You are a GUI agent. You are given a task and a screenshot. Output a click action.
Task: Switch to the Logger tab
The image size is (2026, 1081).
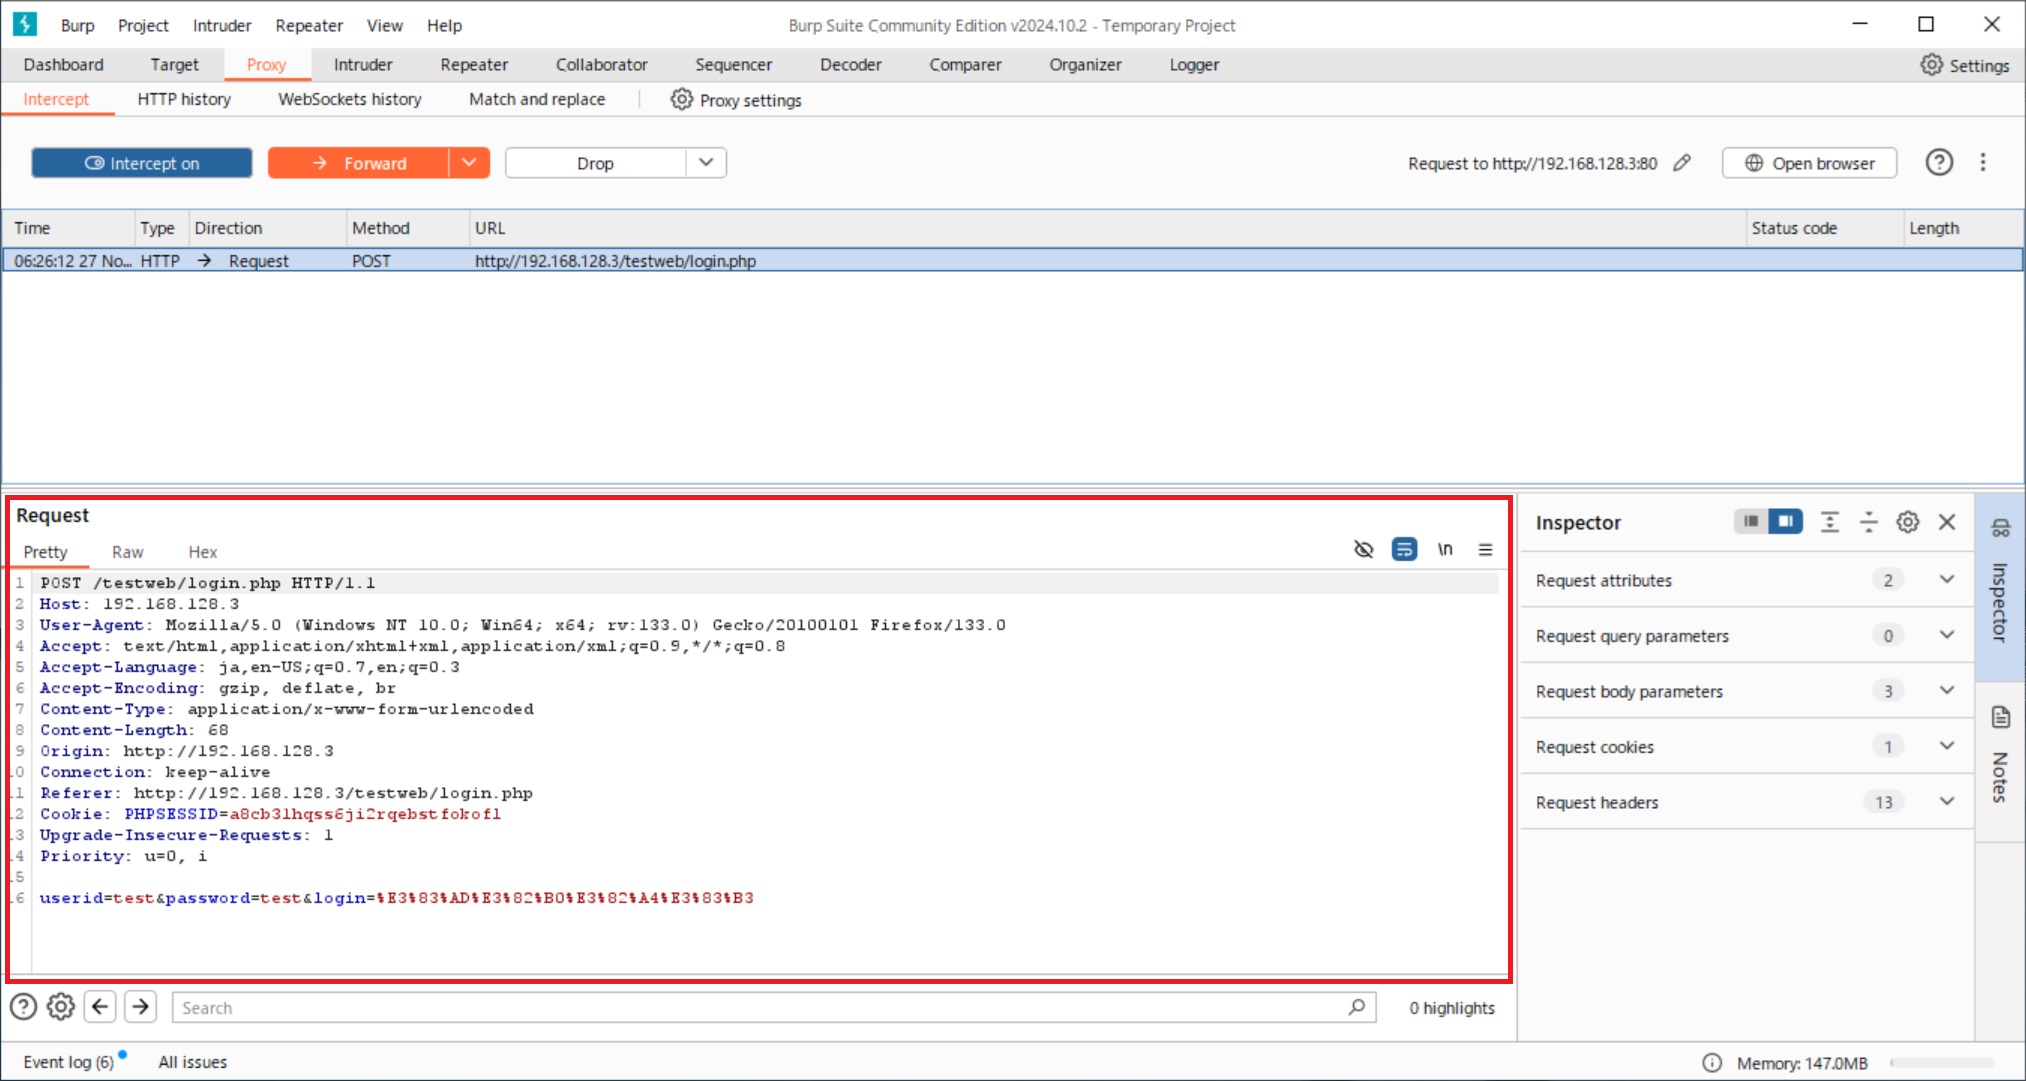tap(1194, 65)
